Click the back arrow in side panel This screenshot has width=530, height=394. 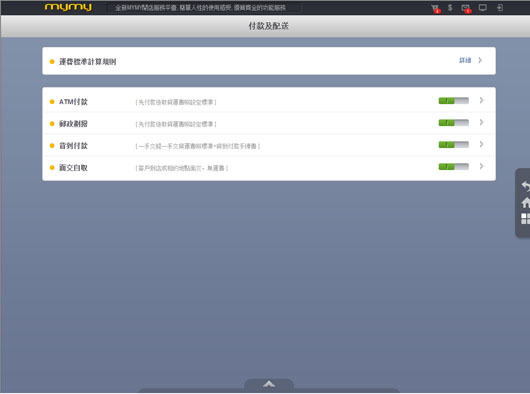coord(526,186)
